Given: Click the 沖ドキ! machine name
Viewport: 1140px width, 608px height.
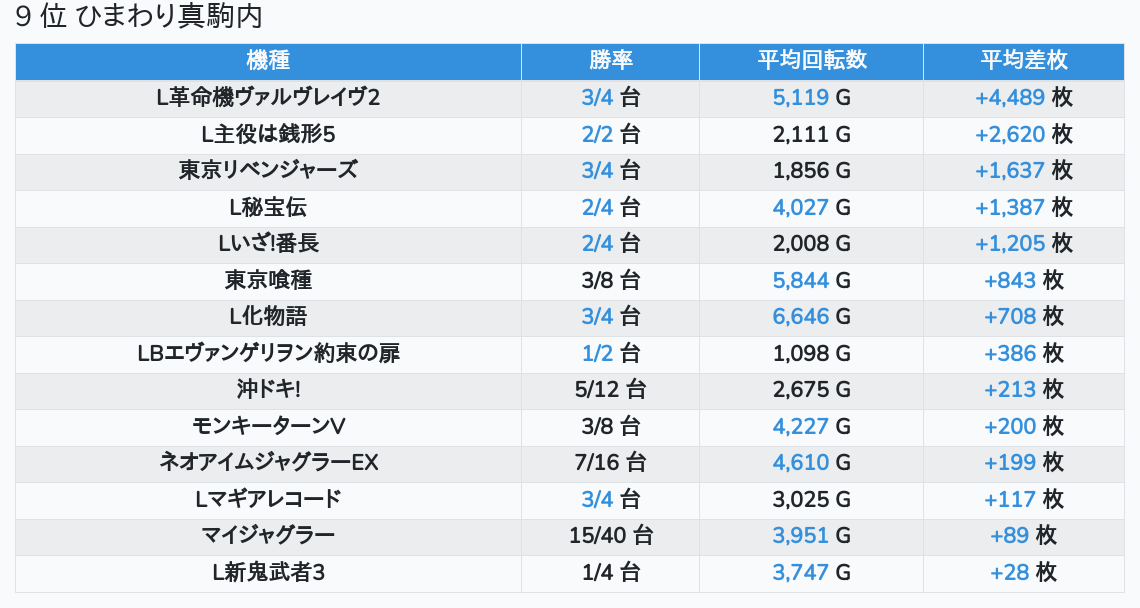Looking at the screenshot, I should [x=268, y=390].
